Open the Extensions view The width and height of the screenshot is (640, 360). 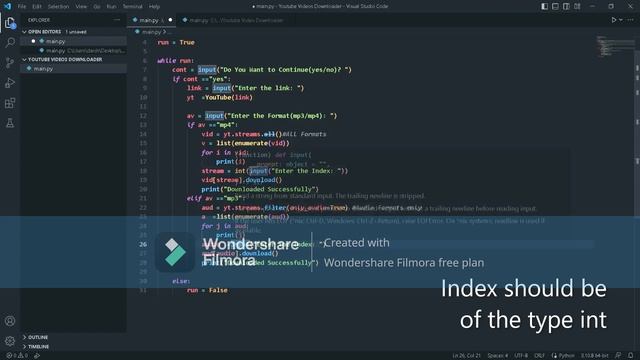coord(10,103)
